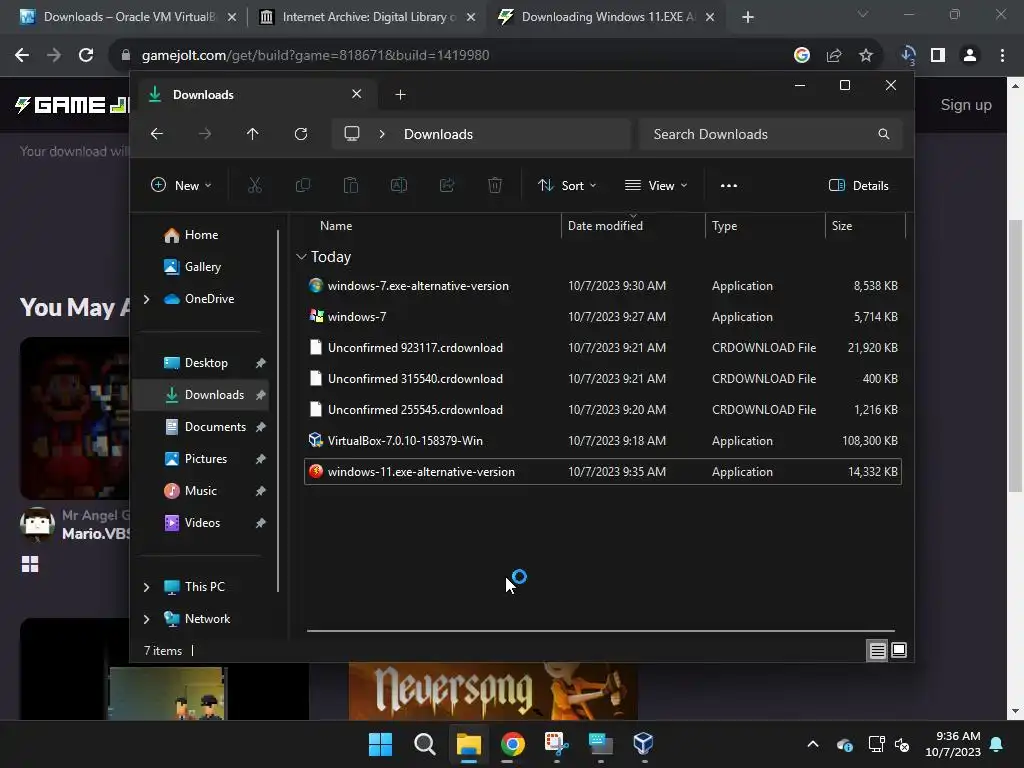This screenshot has height=768, width=1024.
Task: Click Sign up link on Game Jolt
Action: point(966,105)
